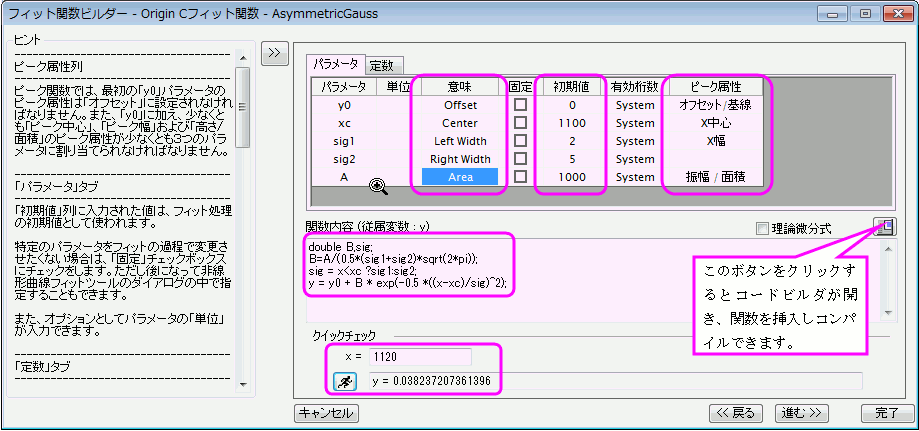The height and width of the screenshot is (431, 919).
Task: Open peak attribute オフセット/基線 cell
Action: (x=715, y=105)
